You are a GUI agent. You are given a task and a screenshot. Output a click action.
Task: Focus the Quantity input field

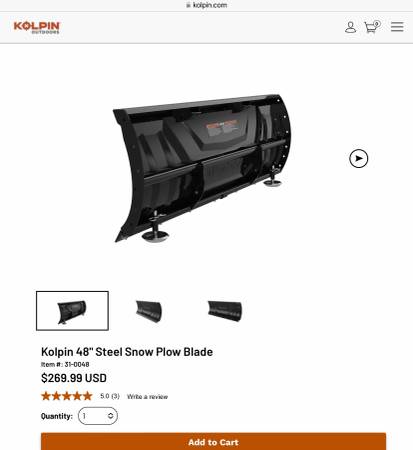click(x=98, y=416)
